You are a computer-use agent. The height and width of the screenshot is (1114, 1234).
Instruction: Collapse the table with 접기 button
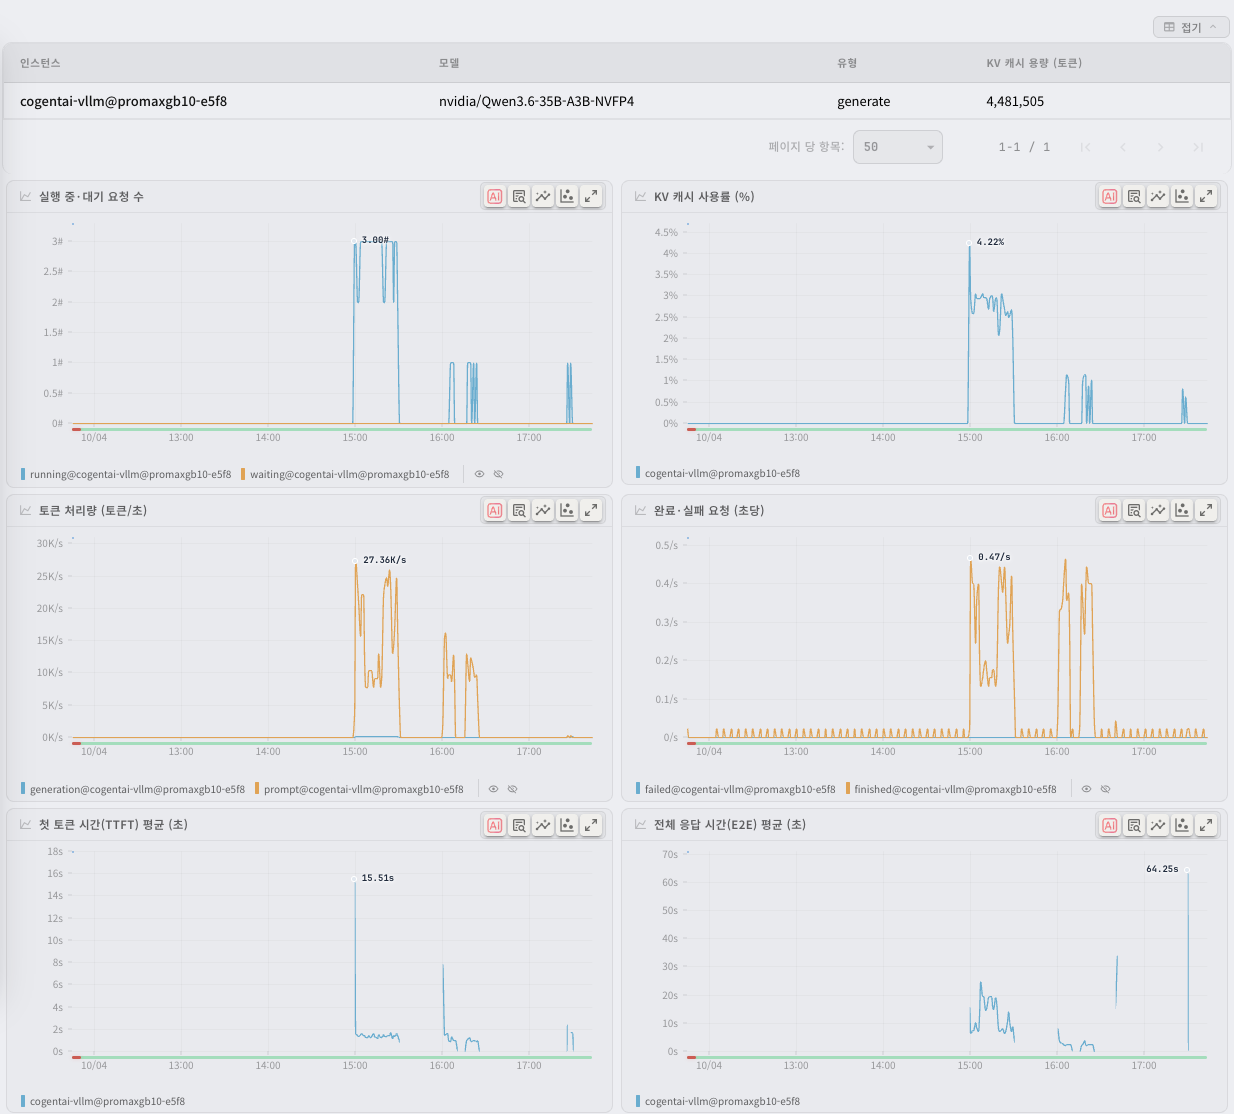tap(1191, 27)
